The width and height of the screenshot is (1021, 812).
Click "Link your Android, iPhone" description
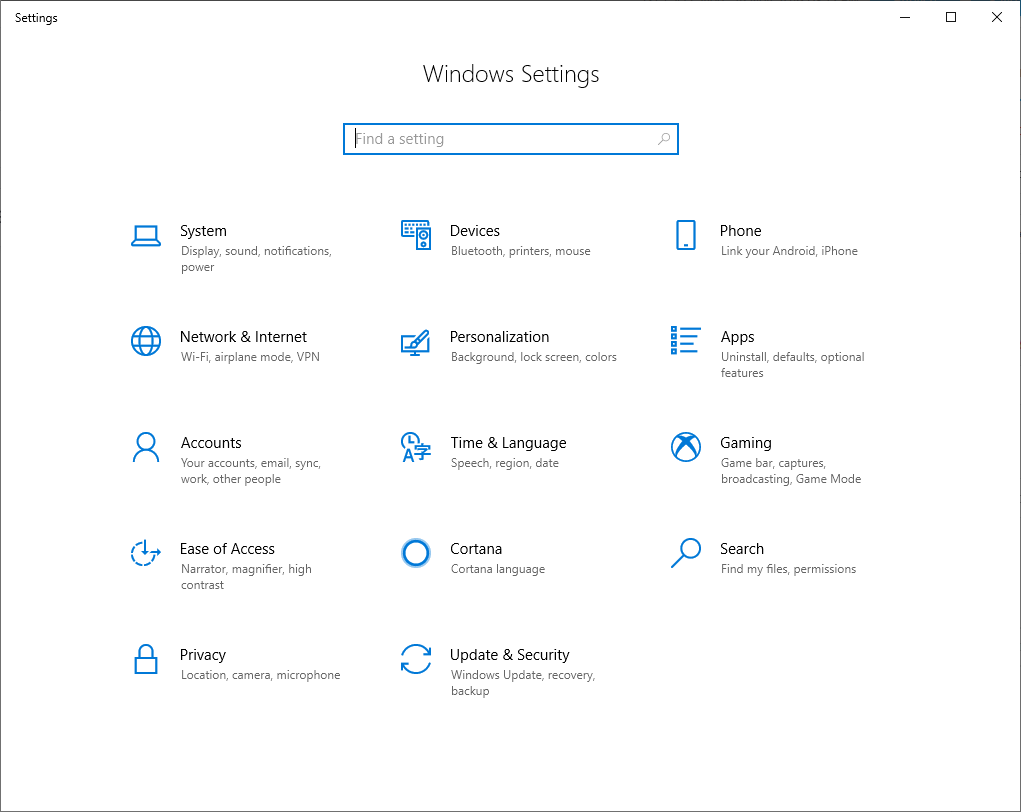tap(789, 251)
